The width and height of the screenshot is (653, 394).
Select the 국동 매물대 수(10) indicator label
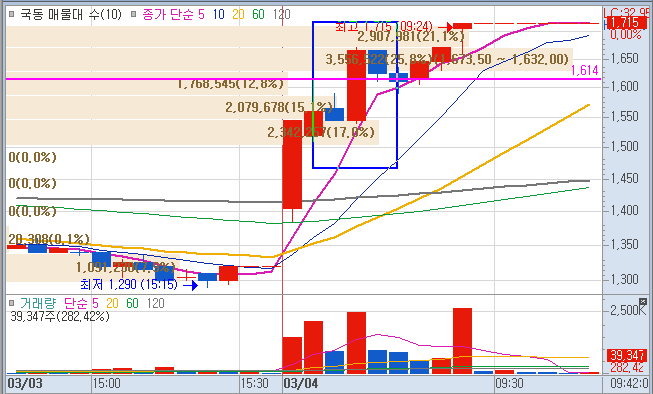pyautogui.click(x=71, y=15)
